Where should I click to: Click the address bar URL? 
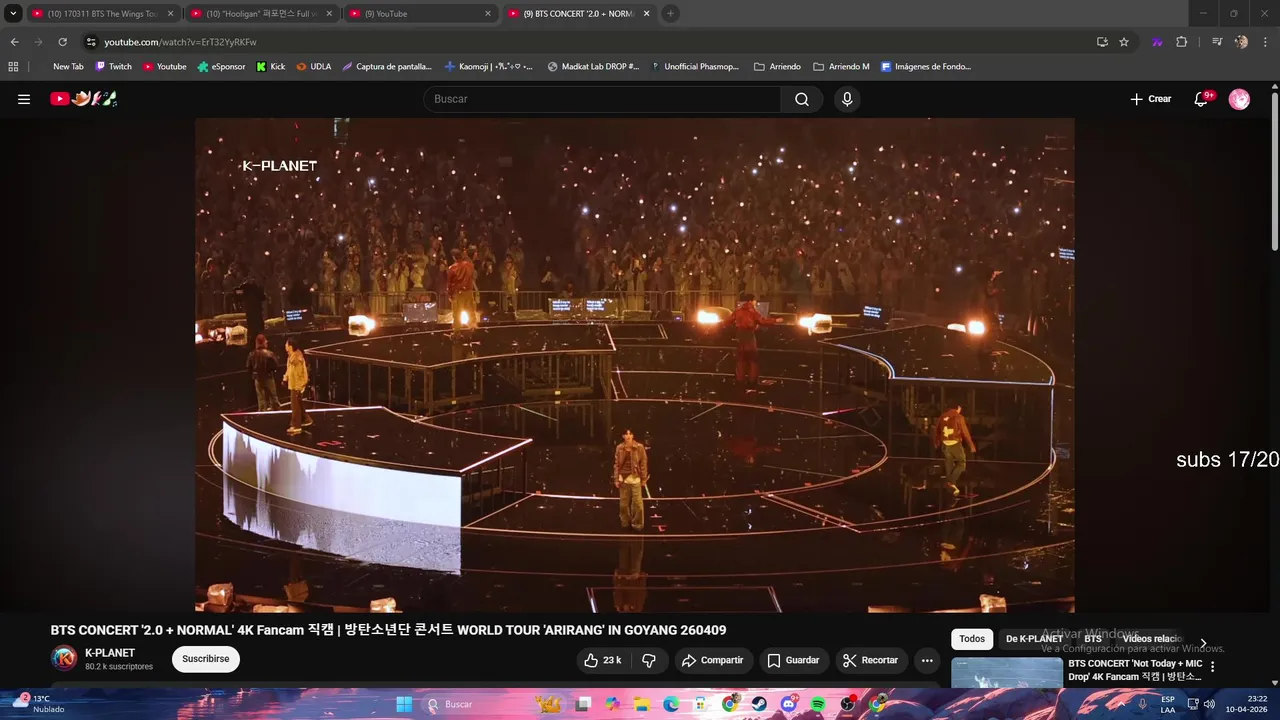(x=180, y=42)
